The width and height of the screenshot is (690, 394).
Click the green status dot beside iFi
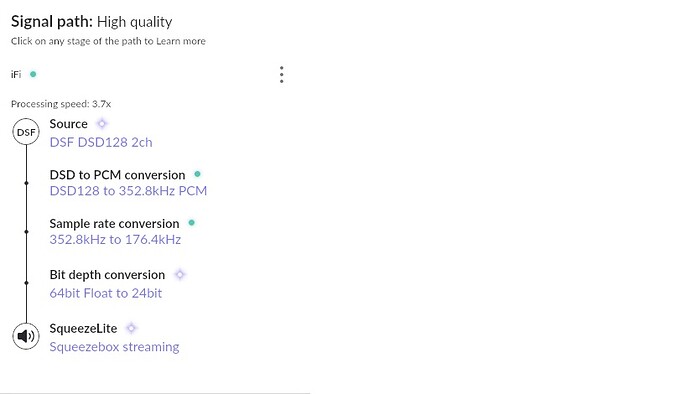click(33, 74)
